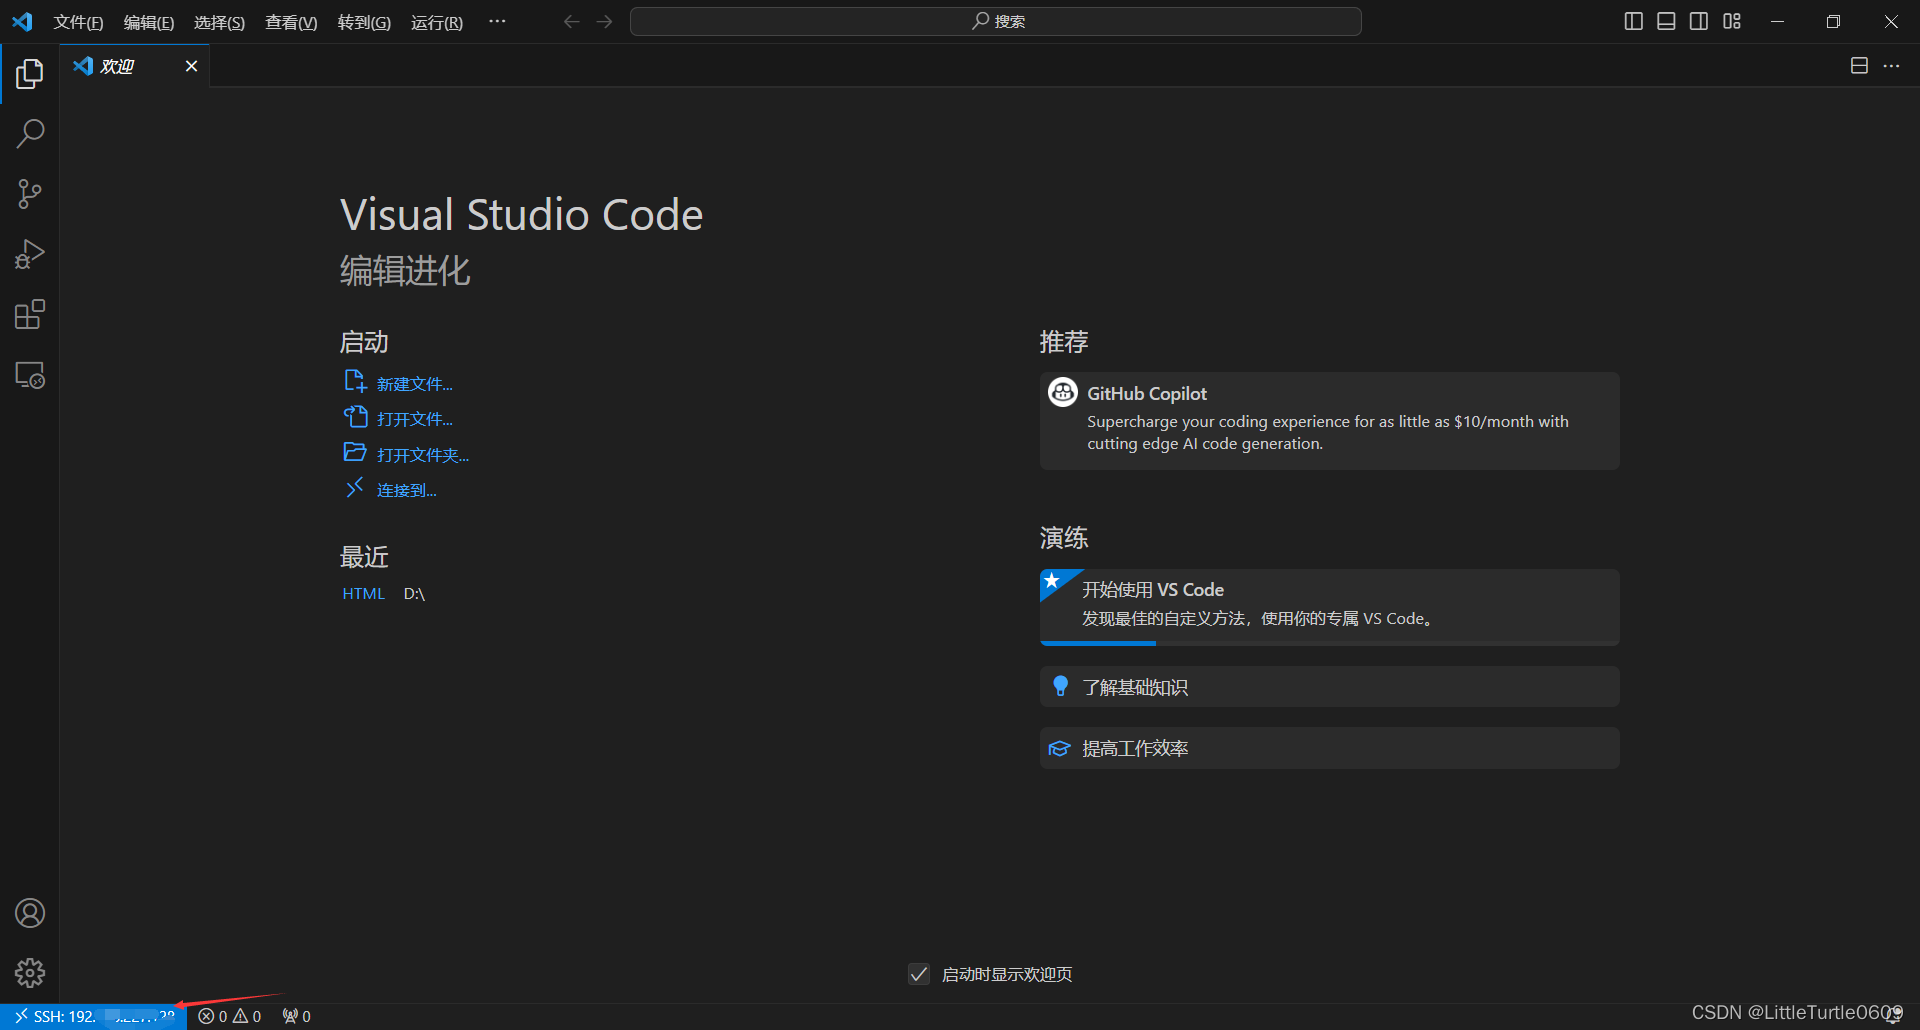Open the GitHub Copilot recommendation card

point(1329,421)
